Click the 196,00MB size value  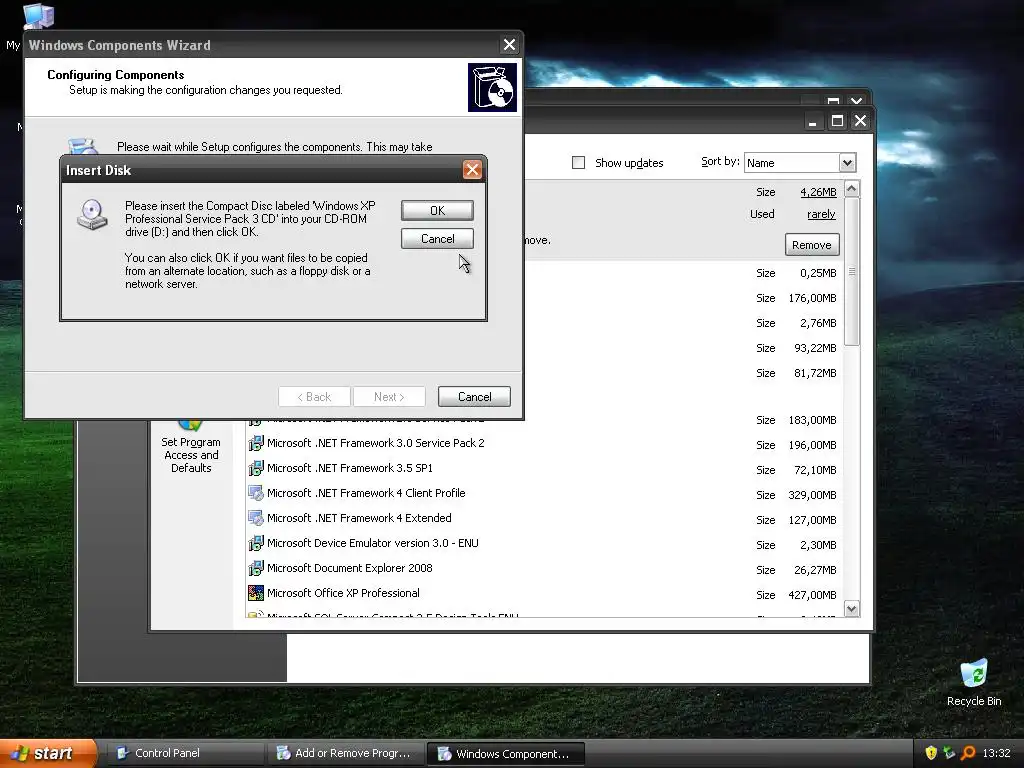tap(812, 445)
